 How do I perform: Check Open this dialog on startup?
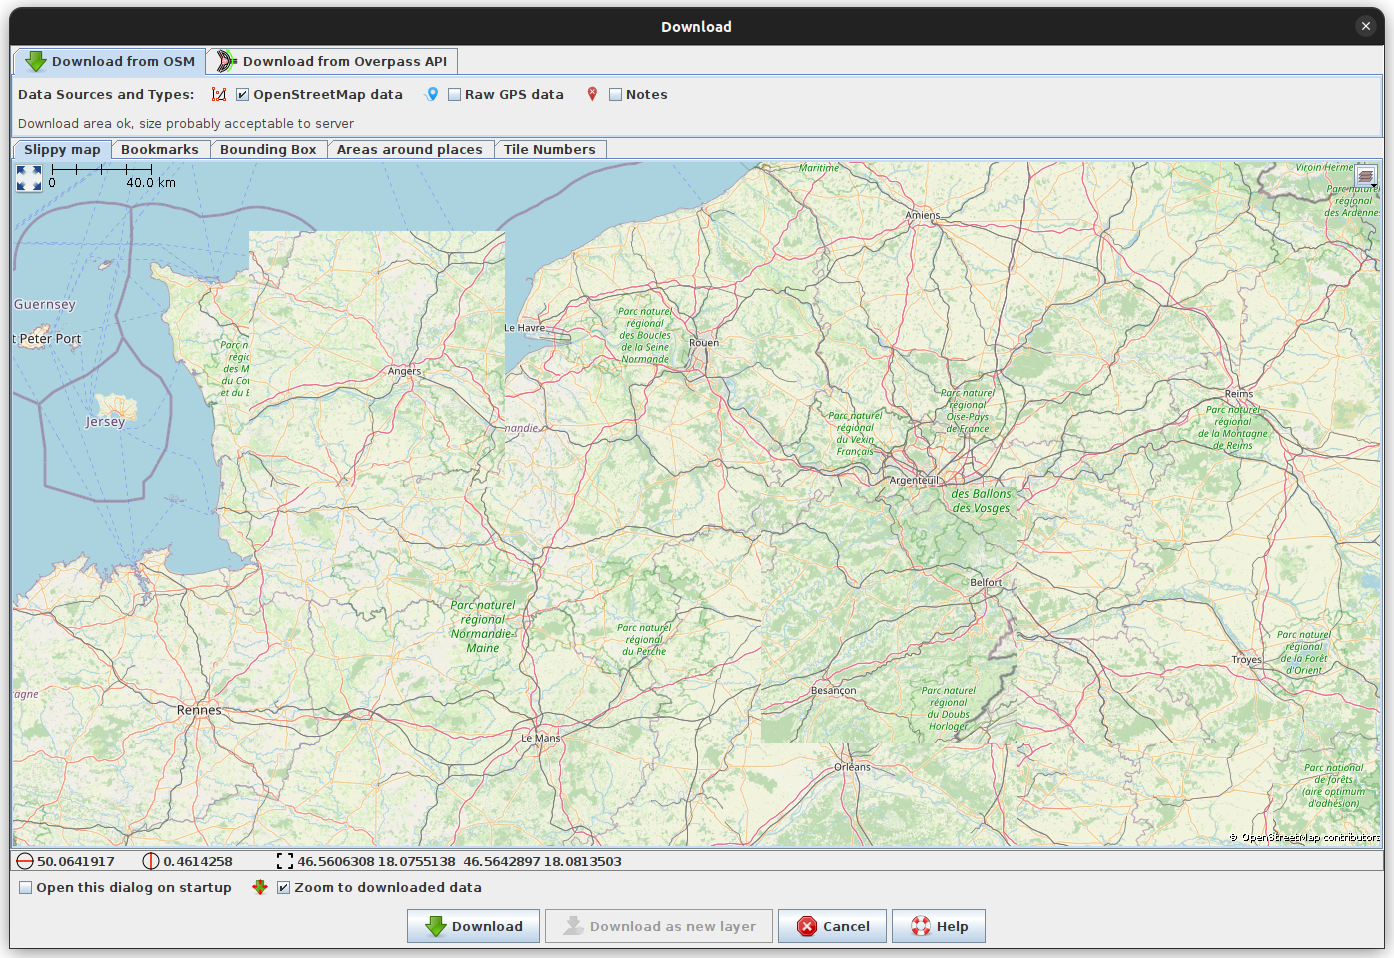coord(26,888)
